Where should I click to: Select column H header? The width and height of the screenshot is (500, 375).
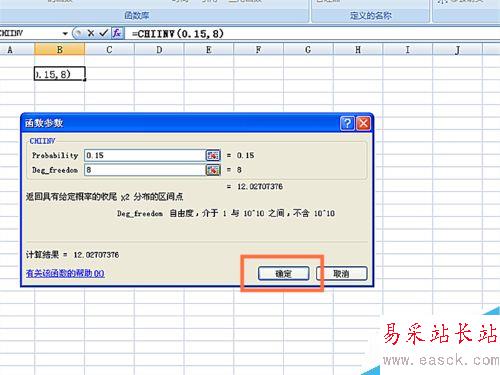click(x=358, y=50)
